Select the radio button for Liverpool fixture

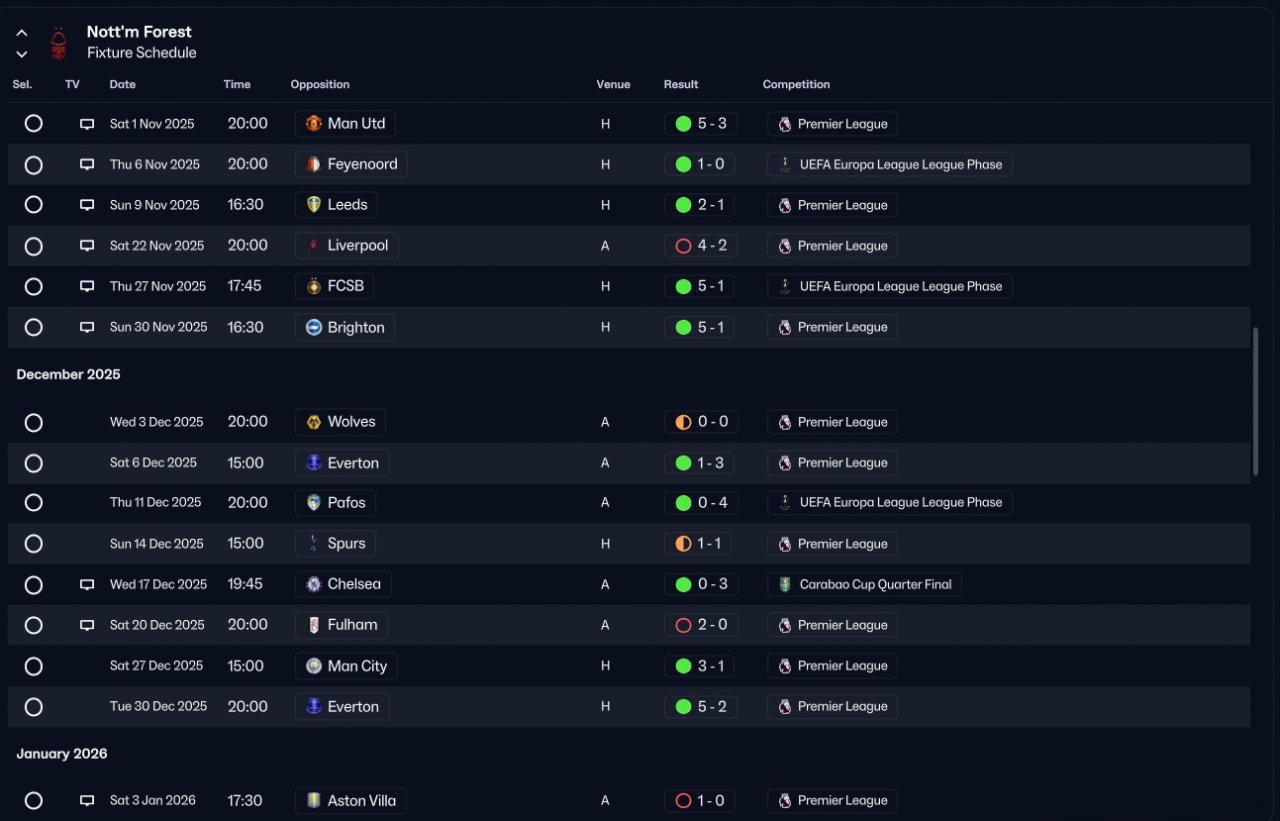pyautogui.click(x=33, y=246)
